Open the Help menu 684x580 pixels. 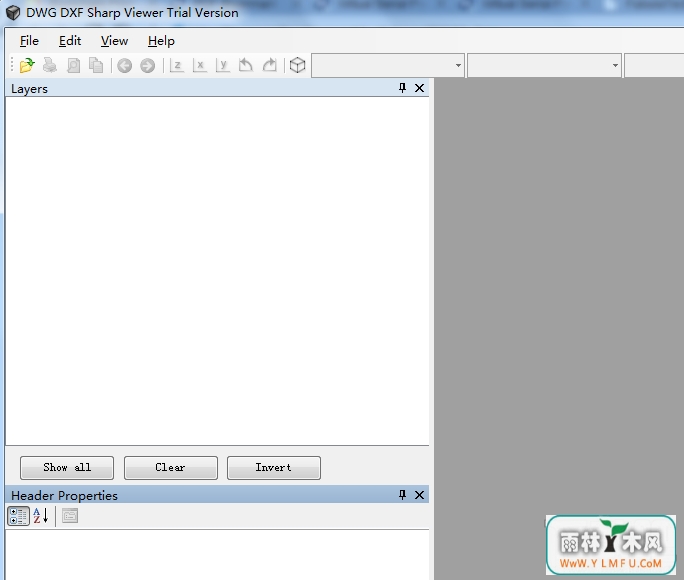pos(161,41)
